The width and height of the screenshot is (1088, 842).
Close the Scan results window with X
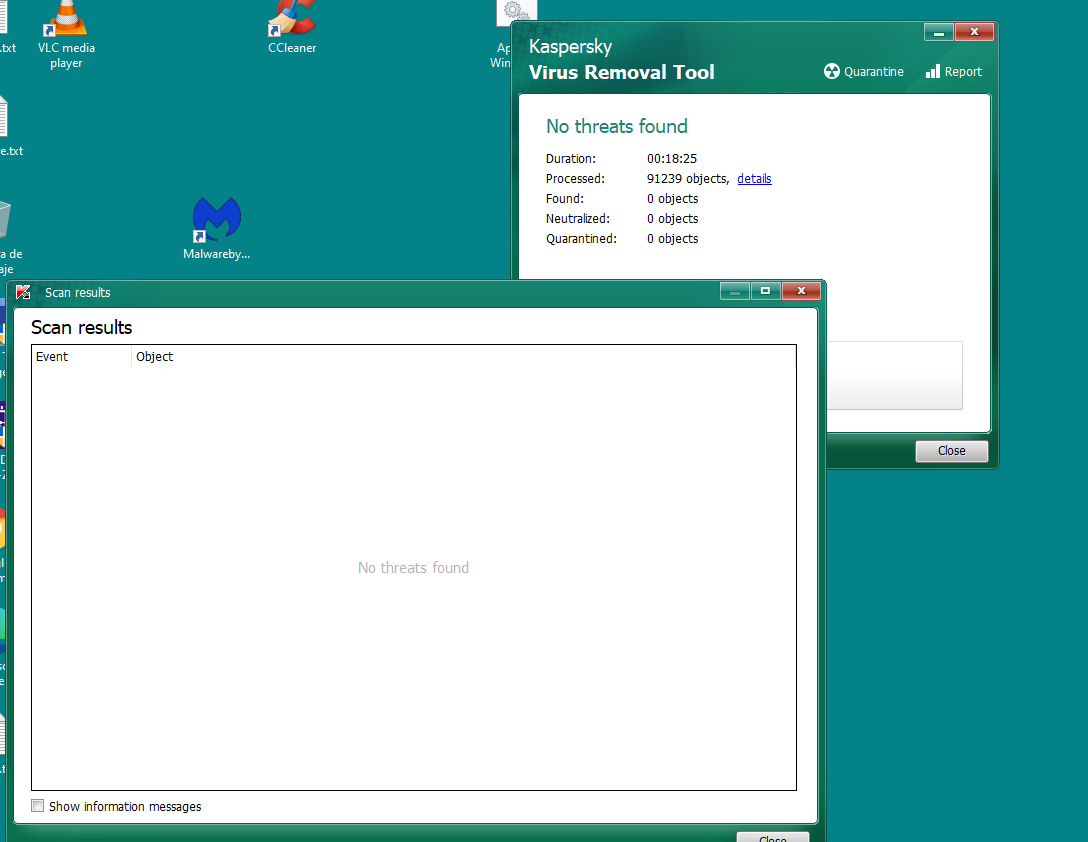pyautogui.click(x=801, y=292)
